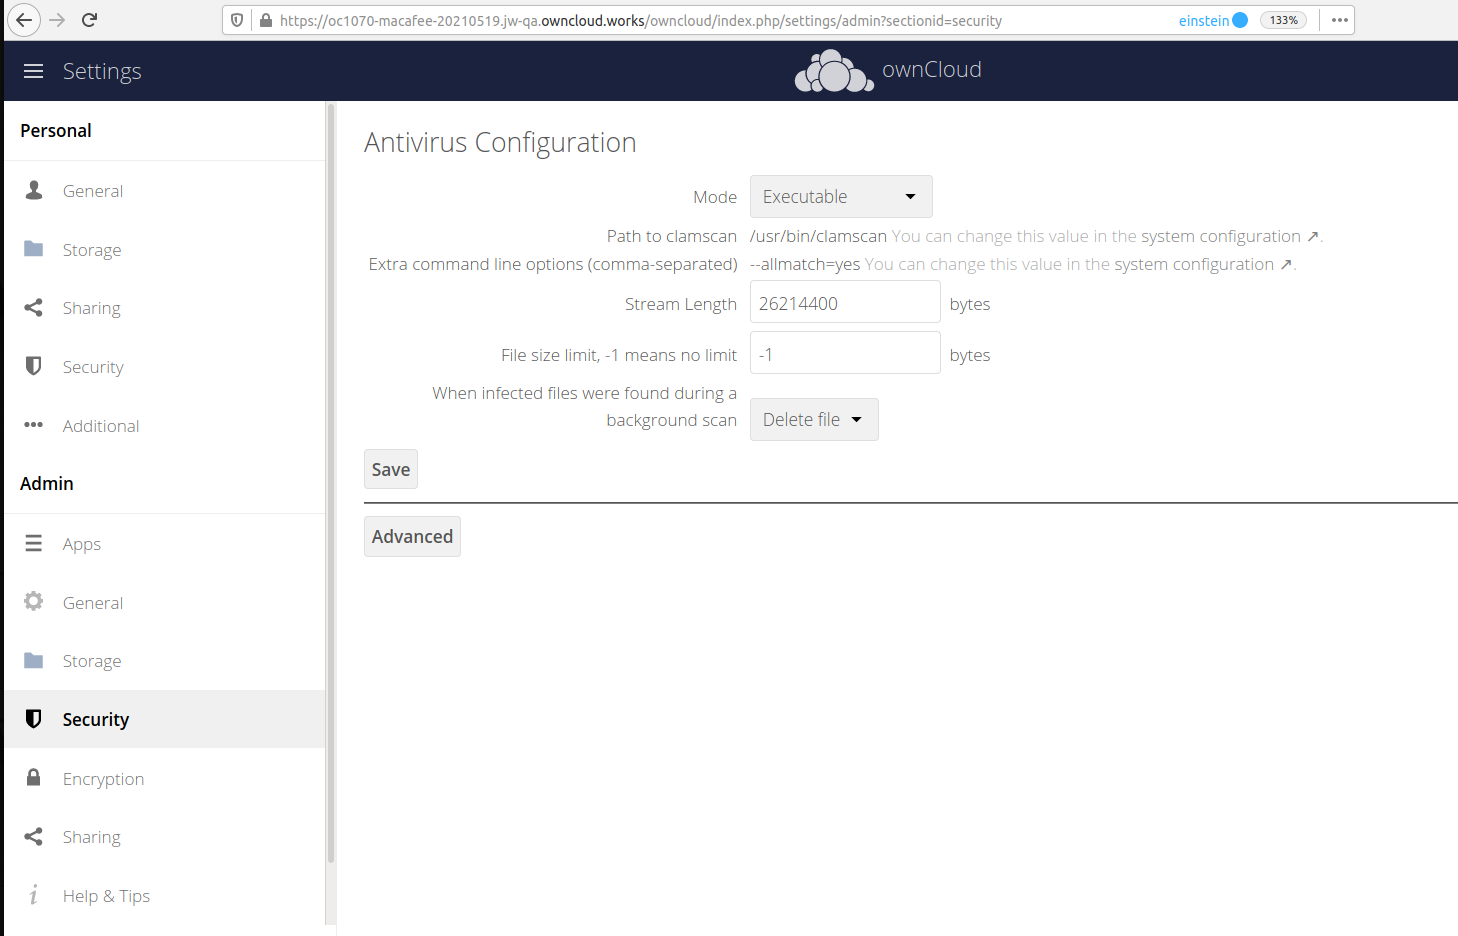Open the system configuration link for clamscan path

[1222, 236]
